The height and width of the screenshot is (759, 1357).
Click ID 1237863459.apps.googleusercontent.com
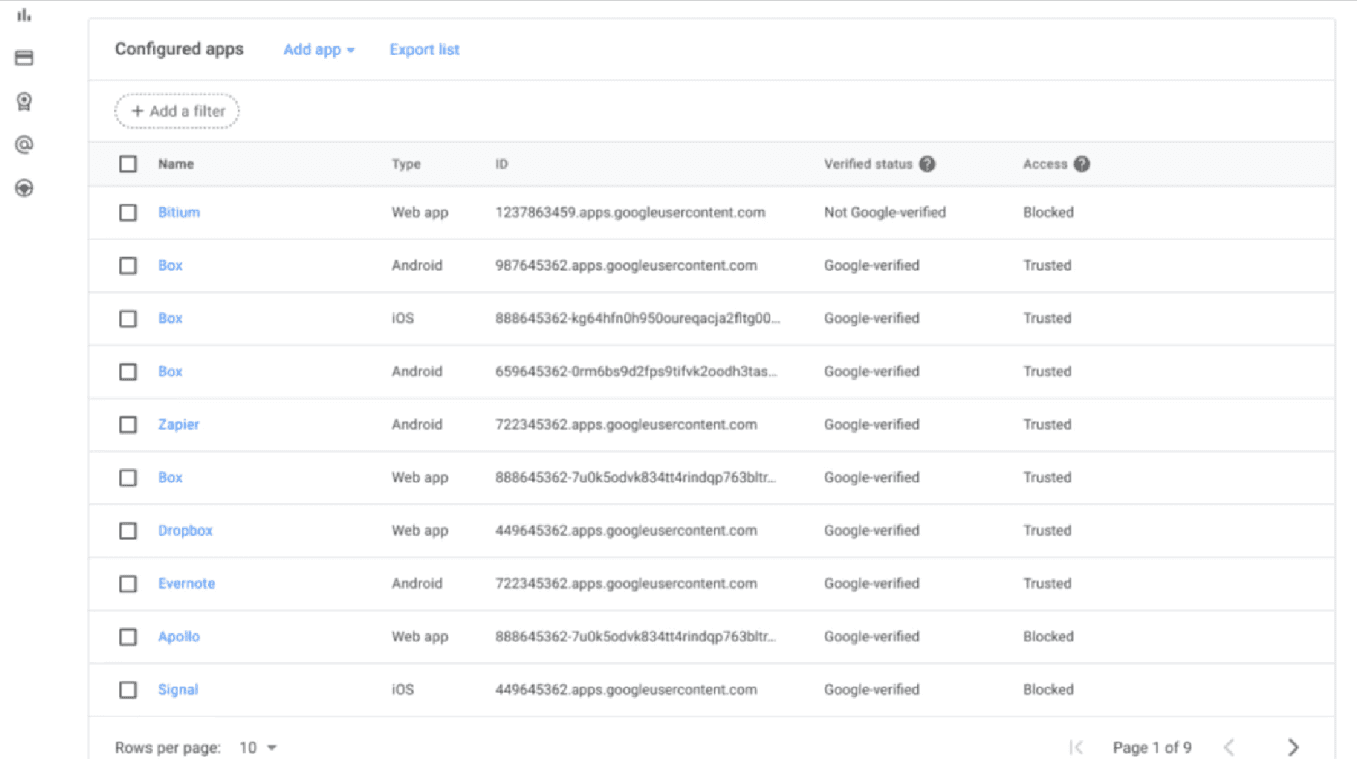(x=630, y=212)
